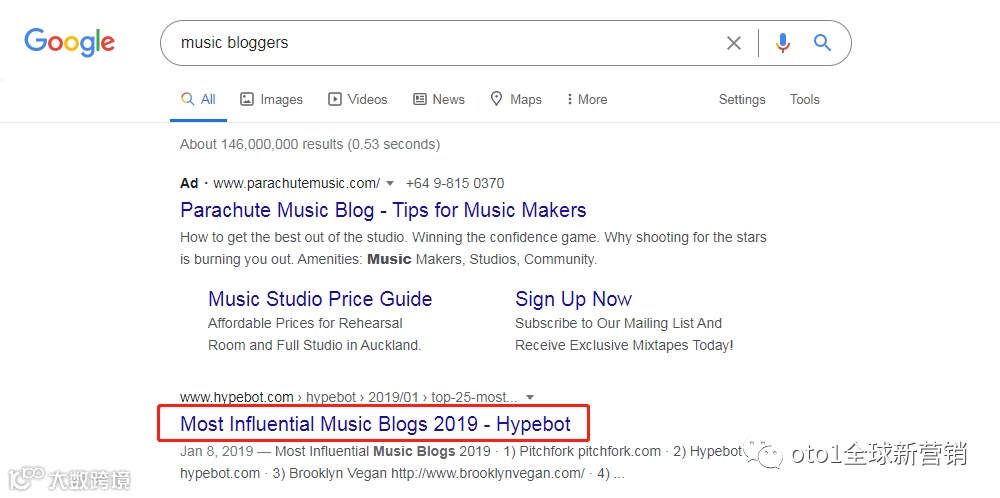This screenshot has height=498, width=1000.
Task: Open Parachute Music Blog ad title link
Action: pyautogui.click(x=383, y=210)
